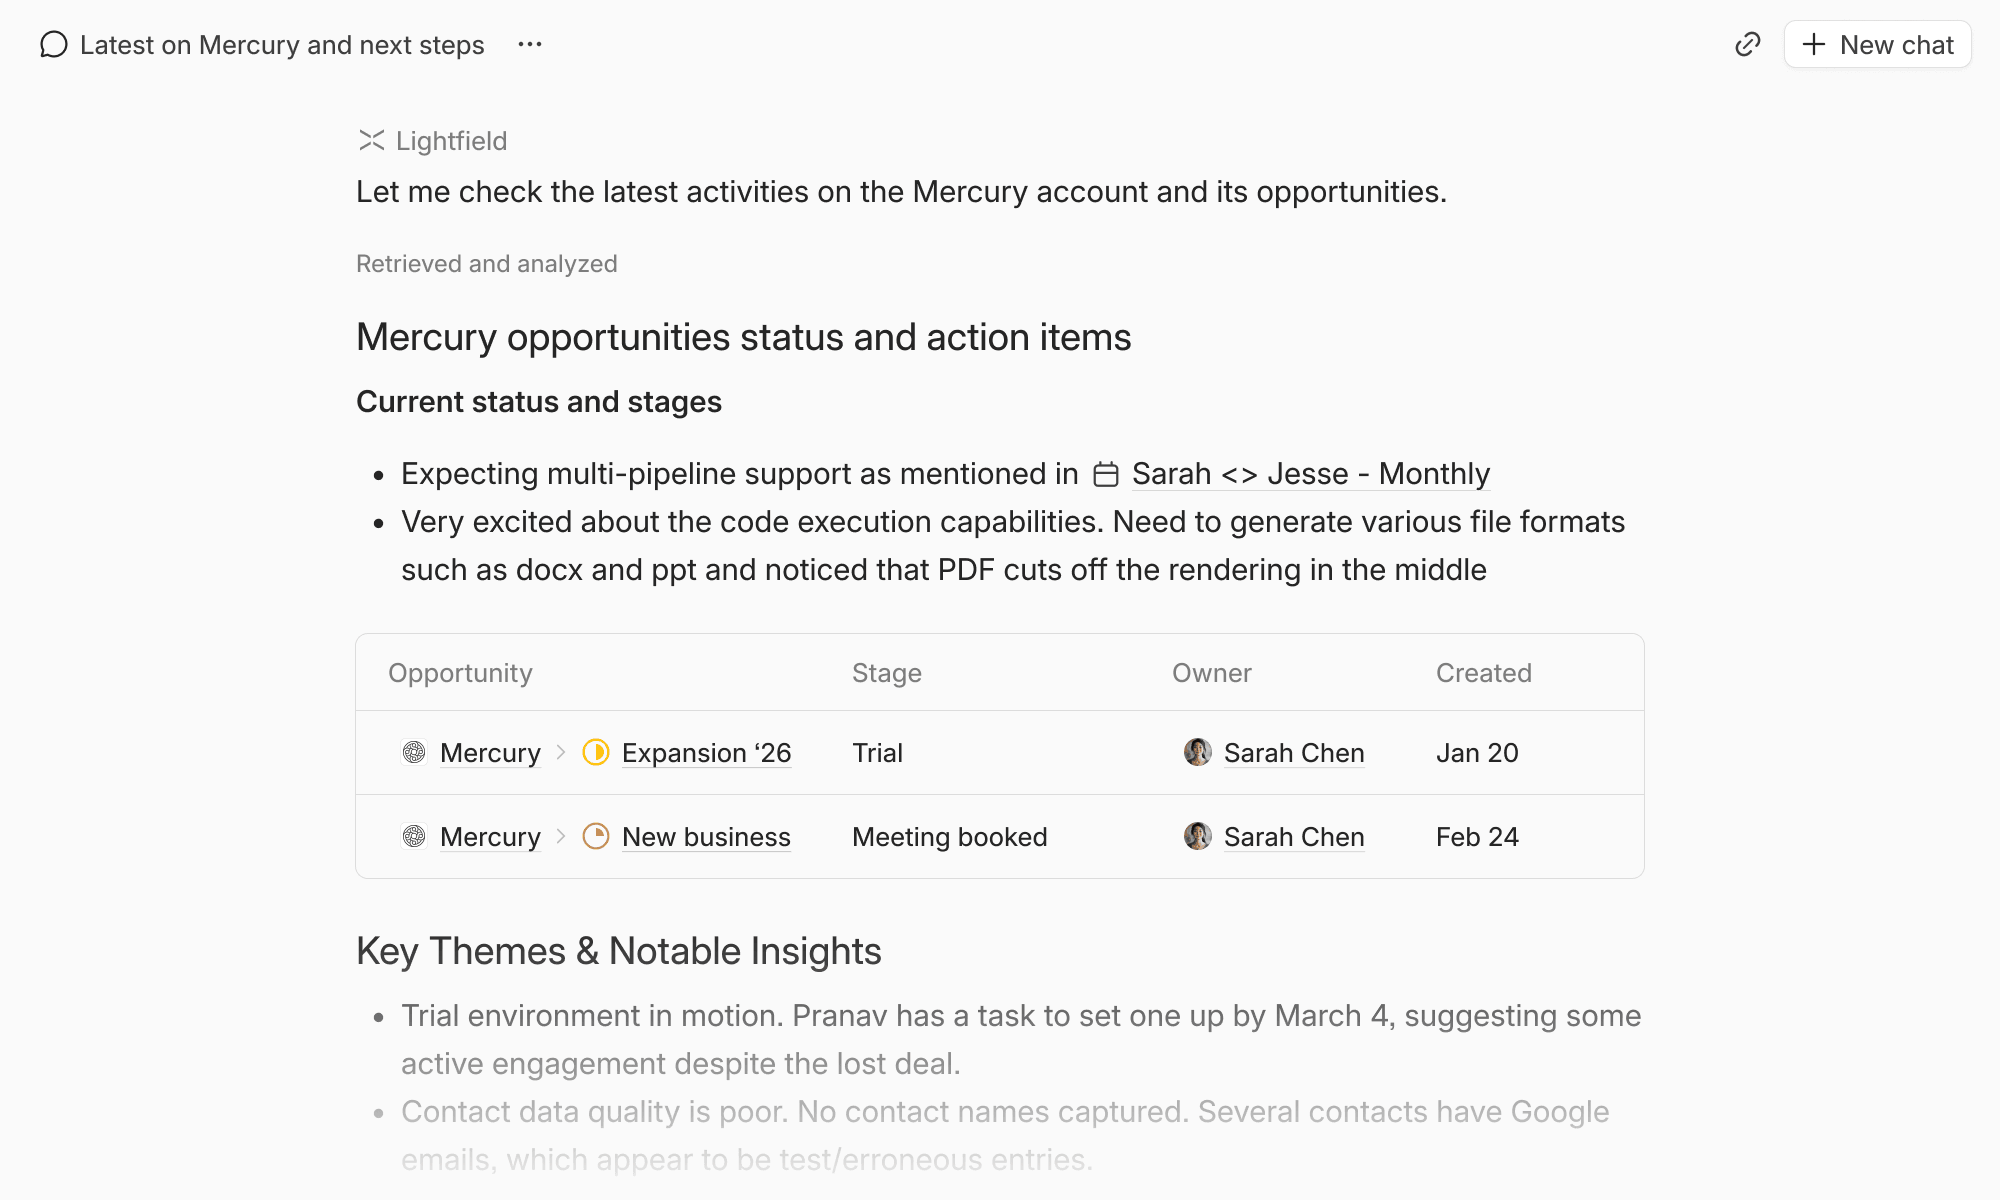Click the Mercury account icon in the New business row
This screenshot has height=1200, width=2000.
[414, 837]
